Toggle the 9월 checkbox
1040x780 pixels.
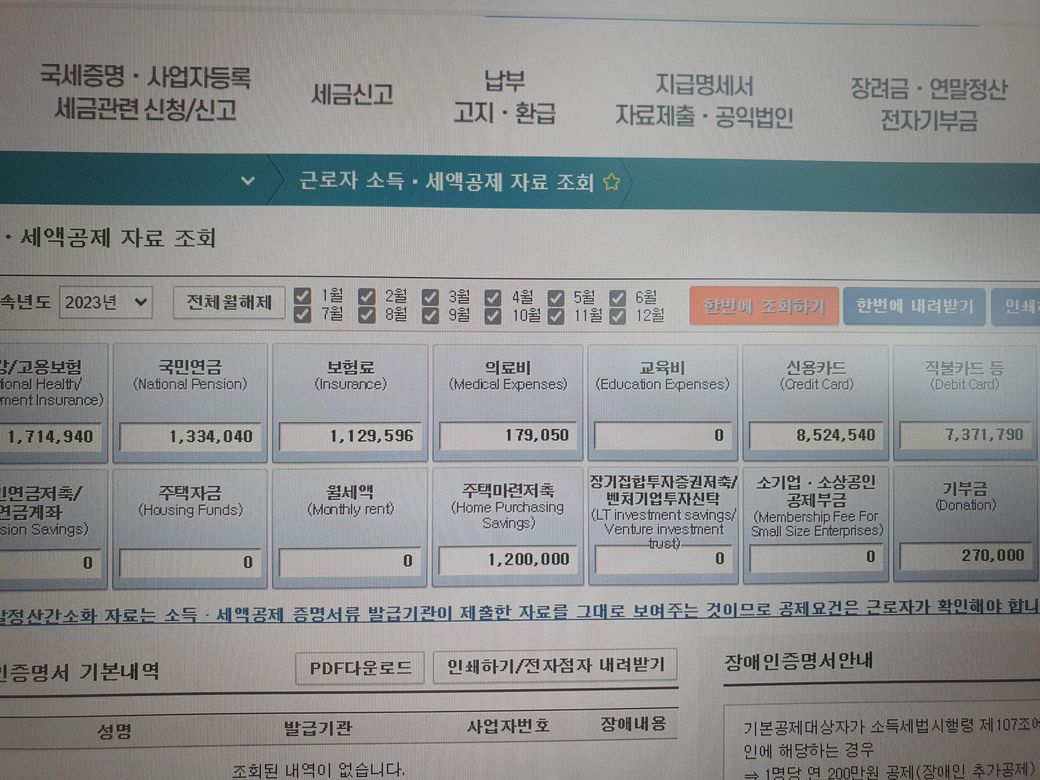point(430,316)
